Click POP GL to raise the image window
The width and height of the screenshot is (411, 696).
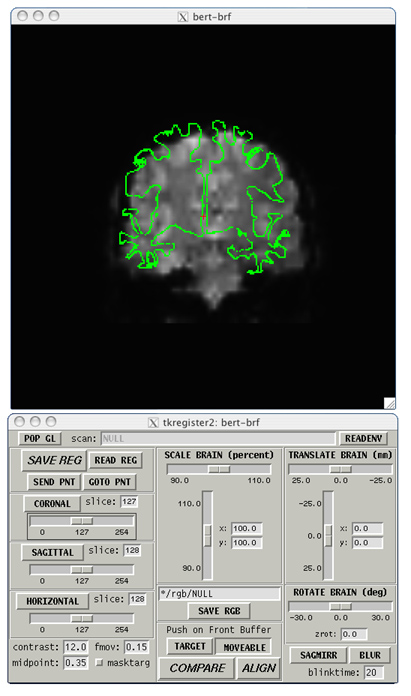pos(40,439)
